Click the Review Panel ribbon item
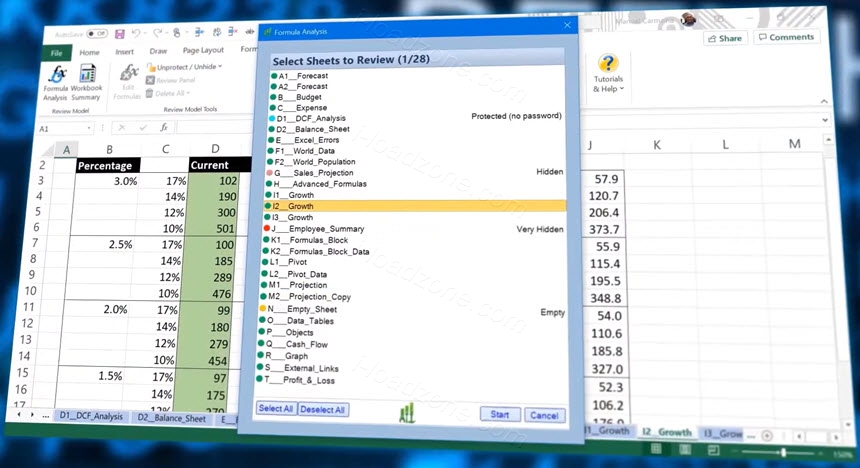860x468 pixels. [171, 80]
